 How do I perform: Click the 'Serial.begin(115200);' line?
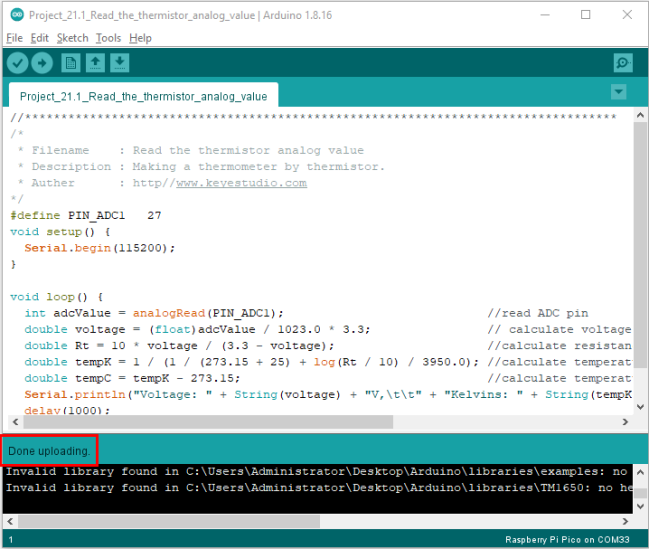99,248
